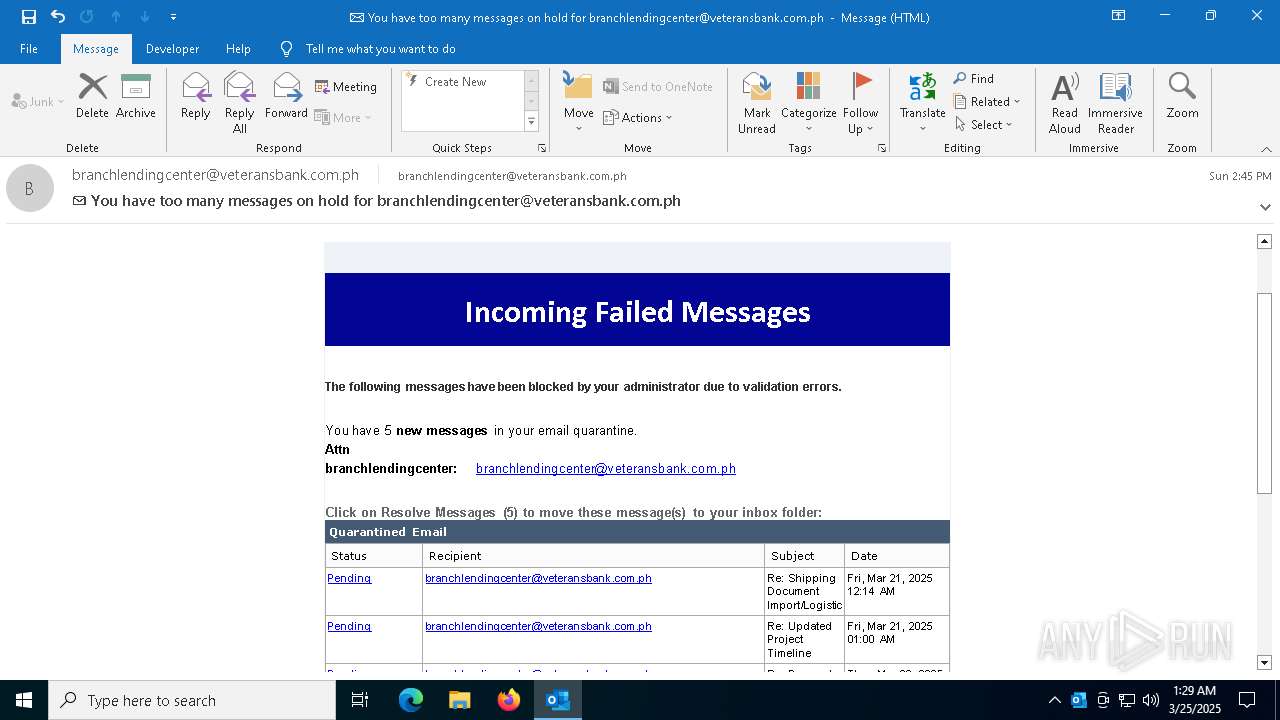Mark the message as Unread
1280x720 pixels.
point(757,103)
